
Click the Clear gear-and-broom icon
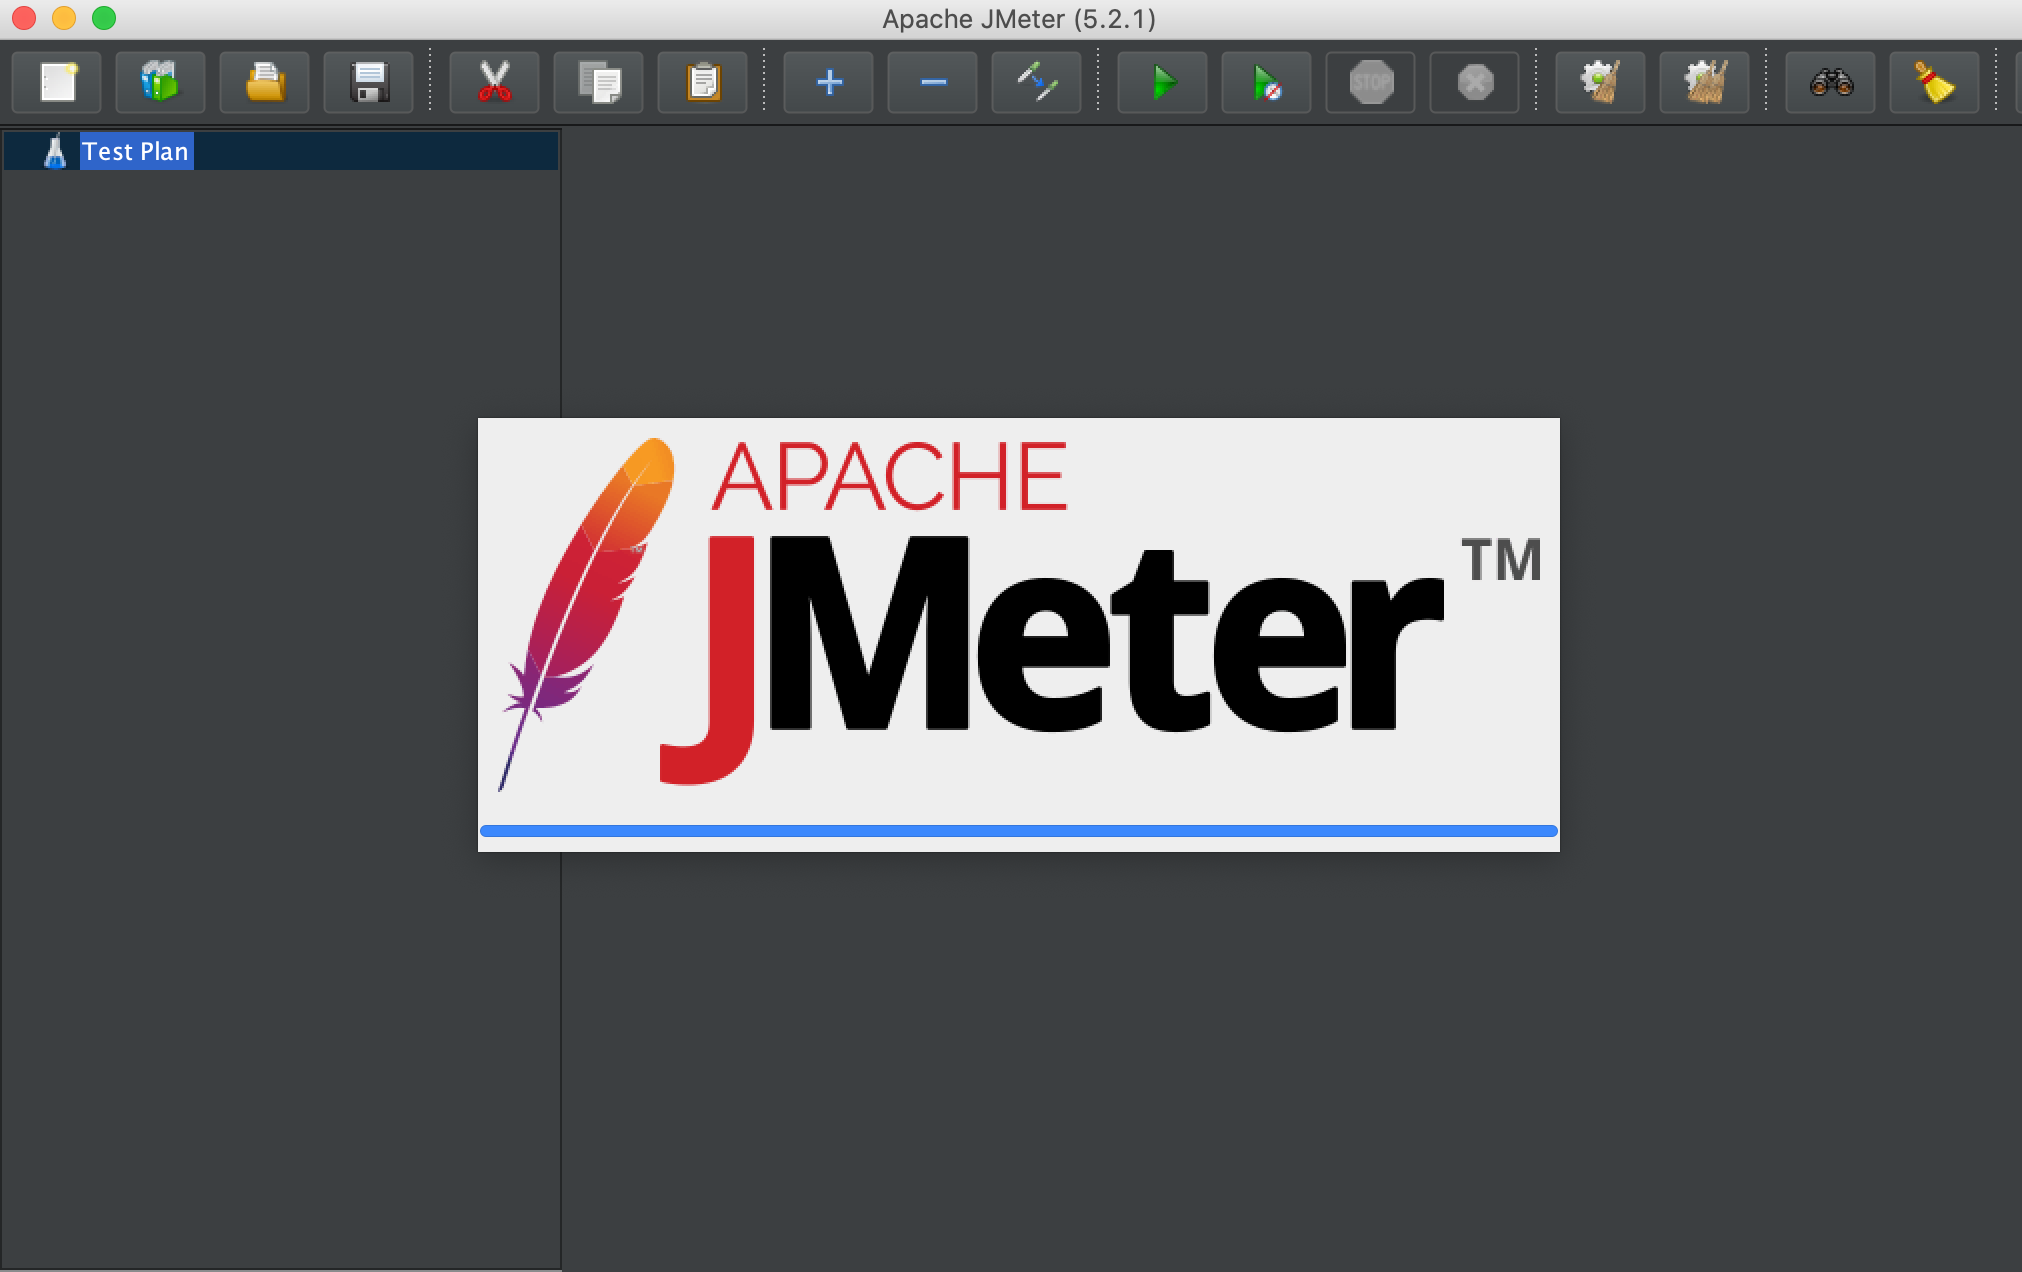click(x=1600, y=82)
